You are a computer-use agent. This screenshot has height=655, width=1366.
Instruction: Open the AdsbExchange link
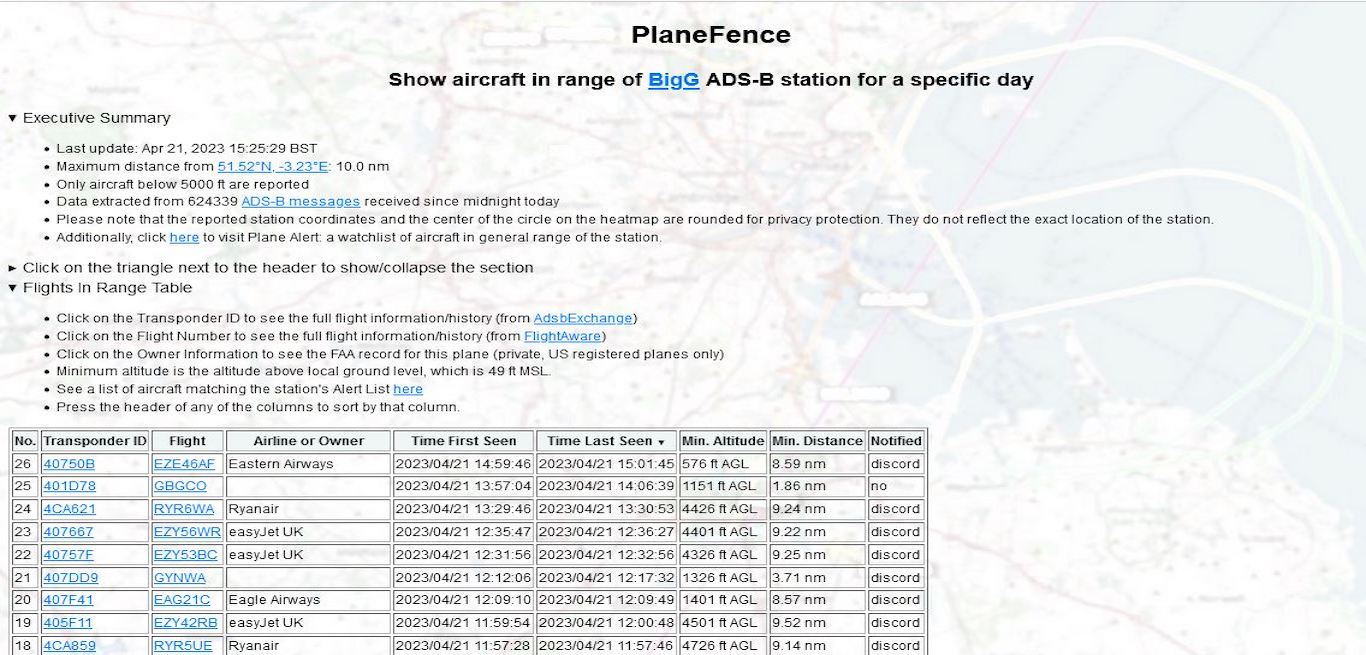582,319
